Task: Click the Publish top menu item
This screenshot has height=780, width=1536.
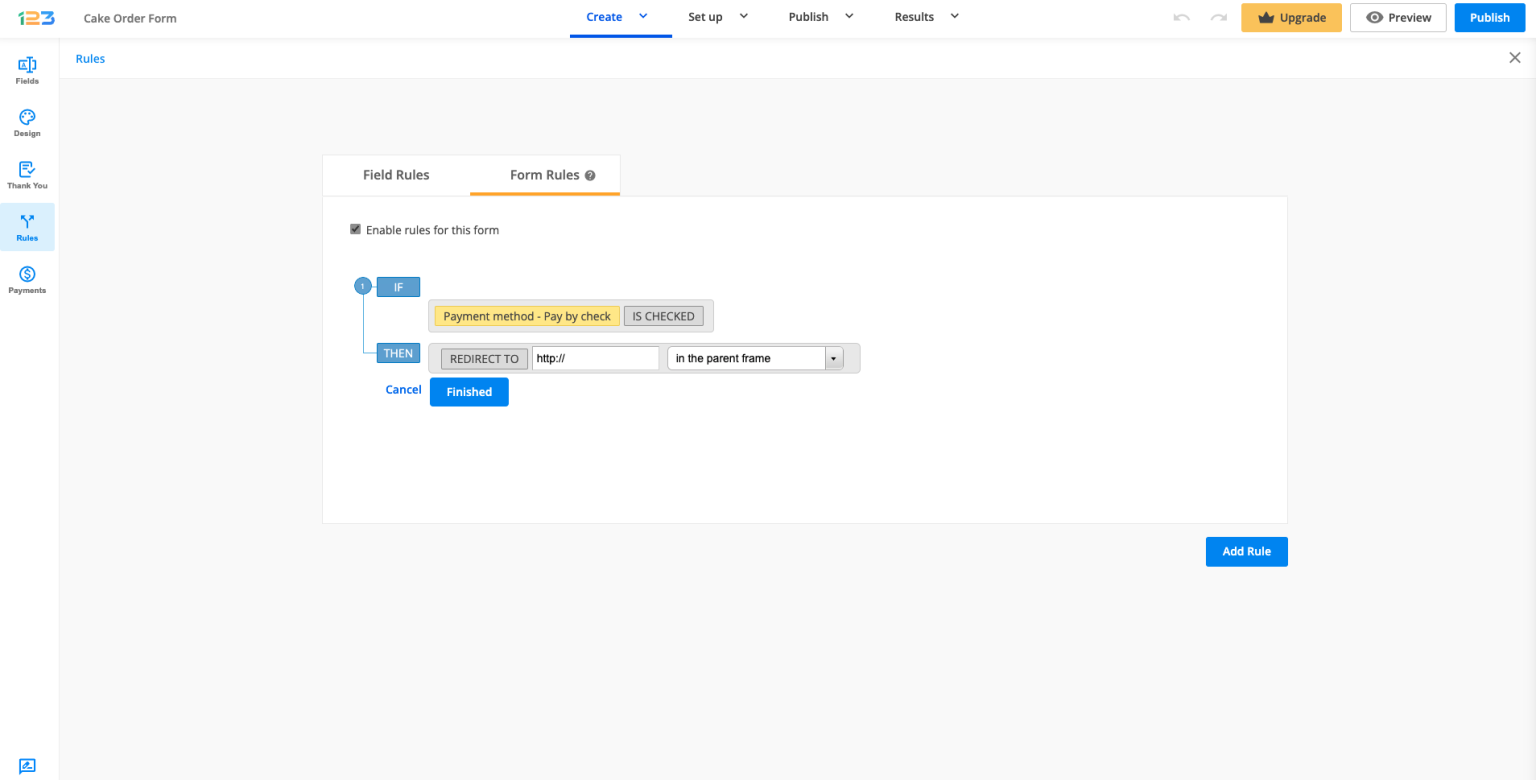Action: click(x=808, y=17)
